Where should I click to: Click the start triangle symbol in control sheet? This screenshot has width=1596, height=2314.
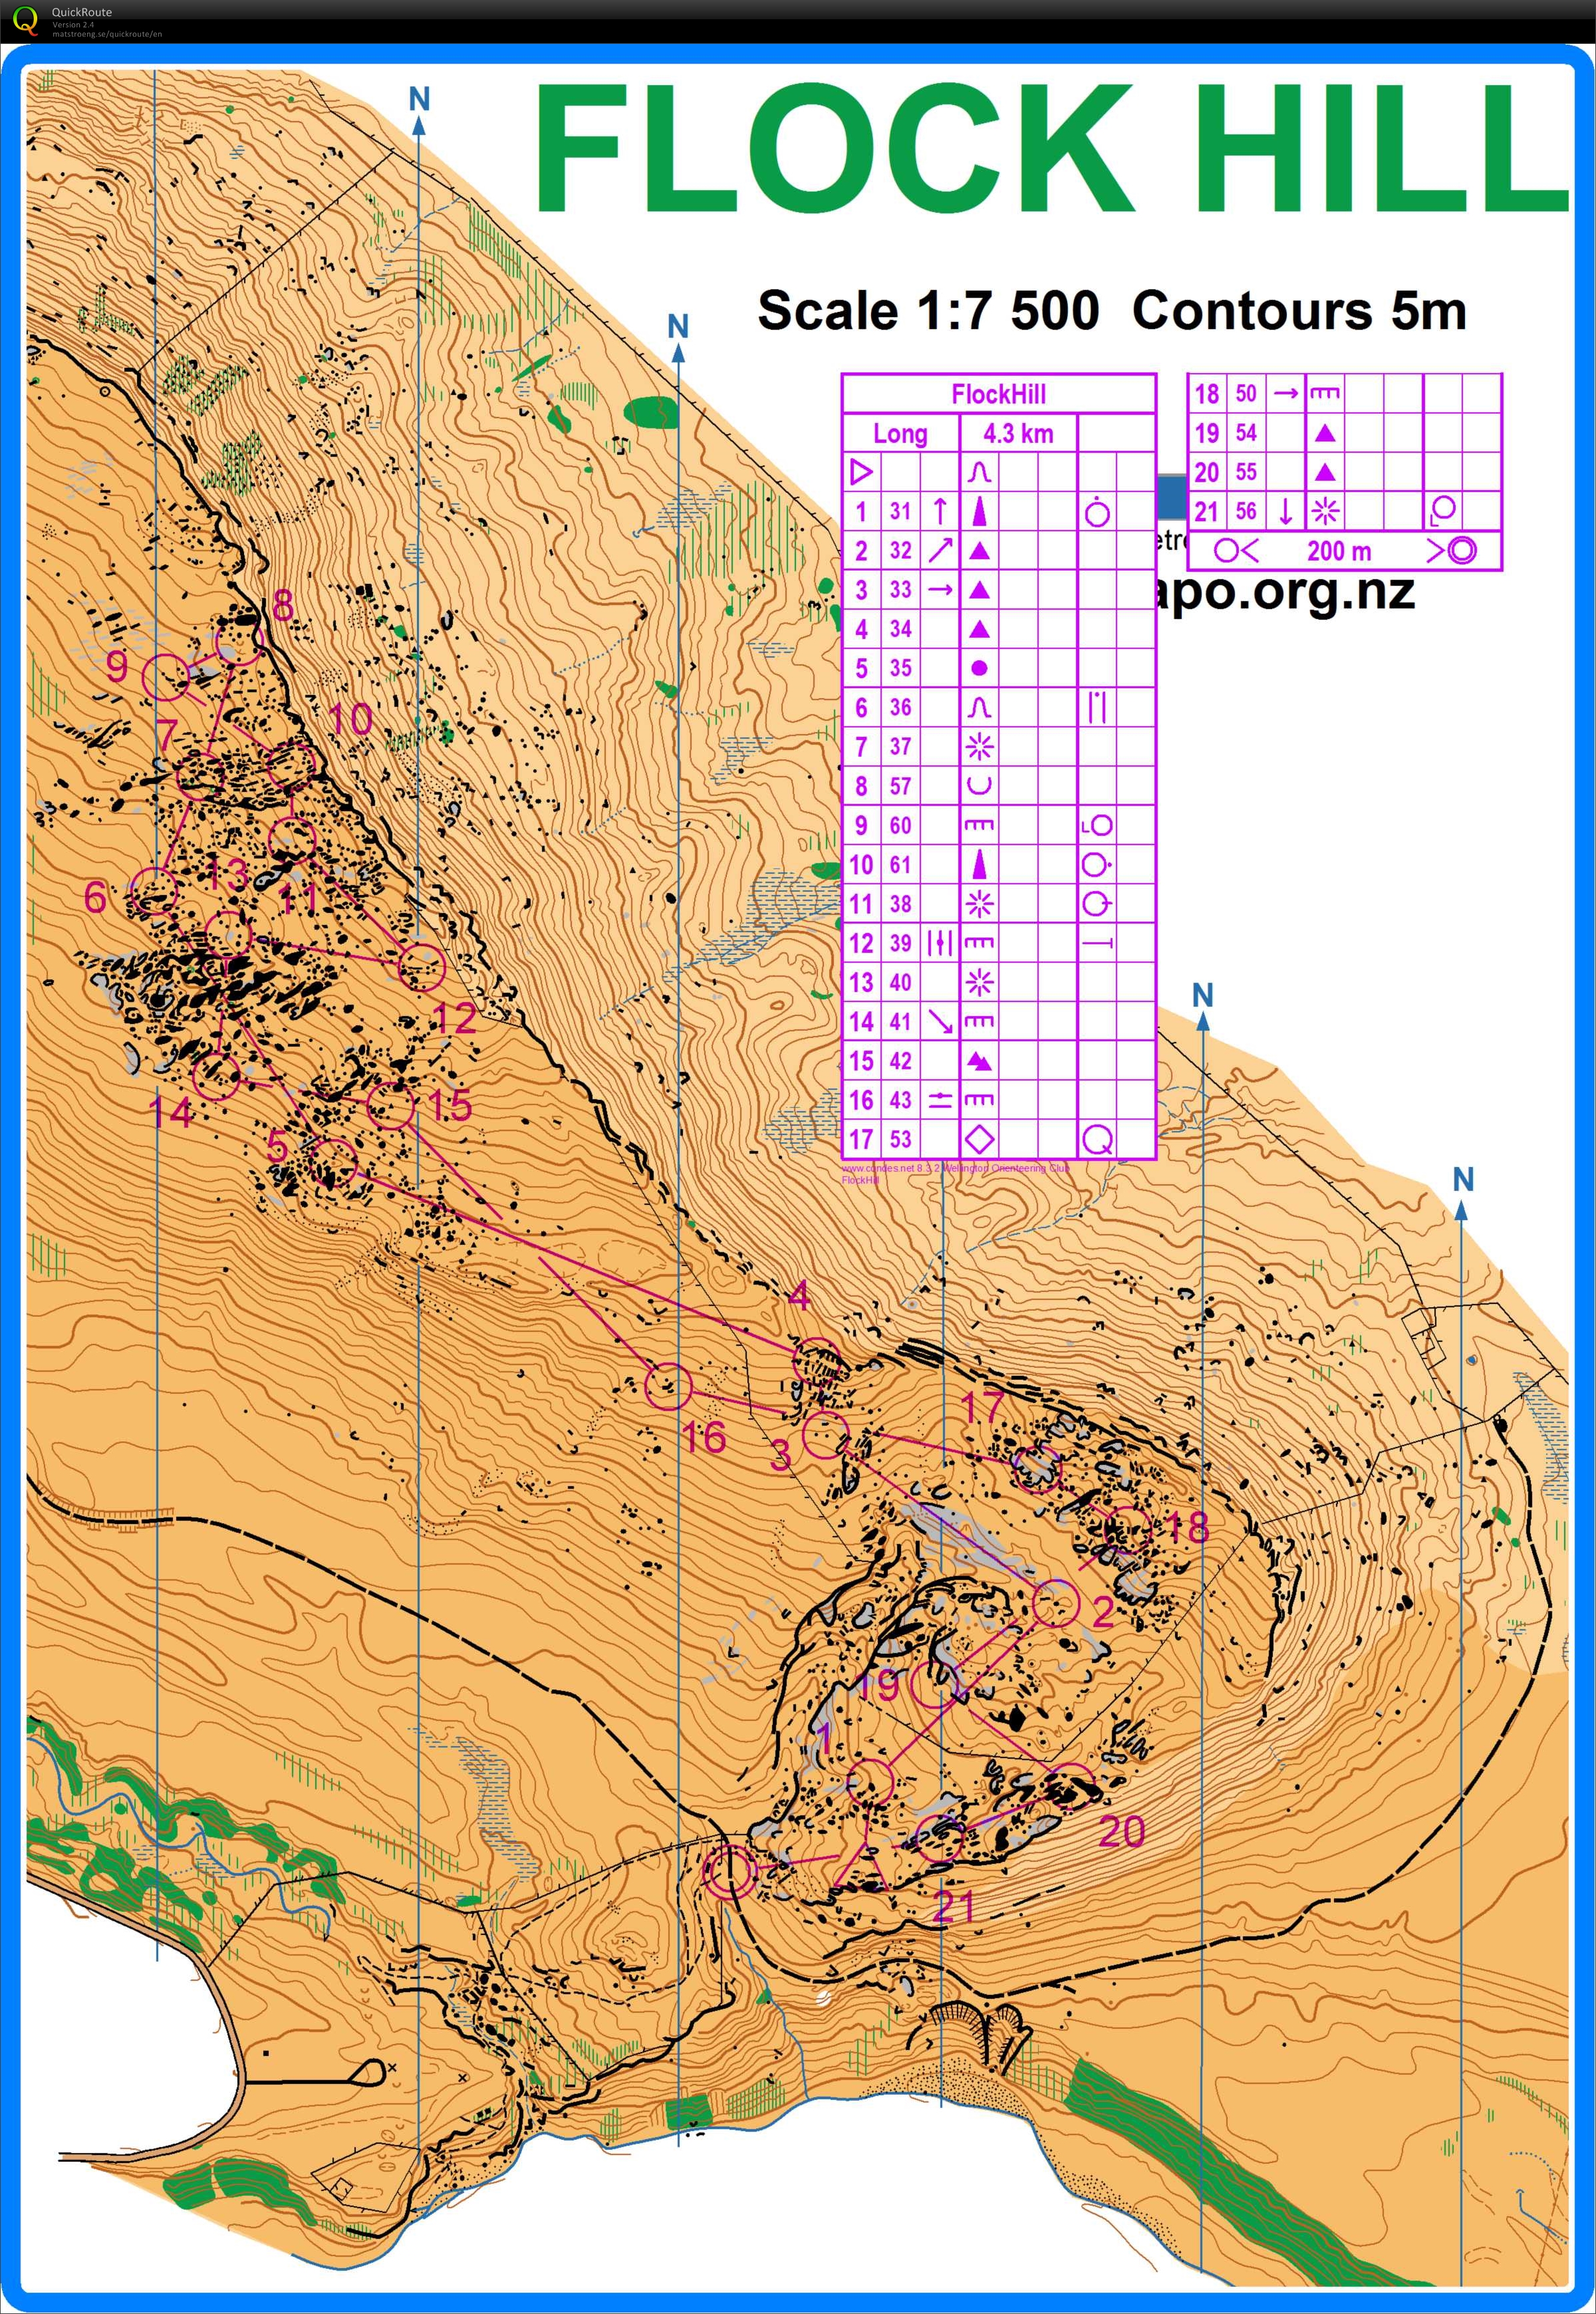tap(861, 472)
